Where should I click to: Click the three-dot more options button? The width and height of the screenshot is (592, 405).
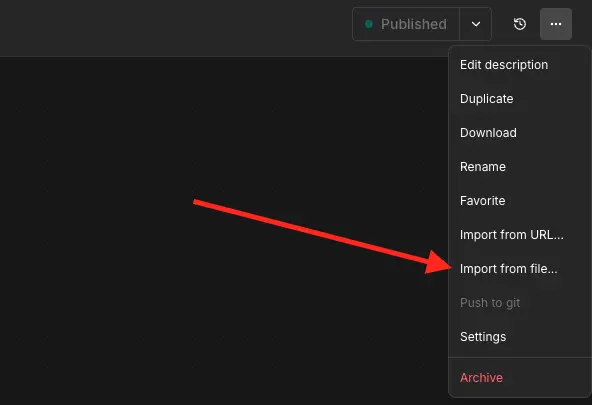click(556, 24)
